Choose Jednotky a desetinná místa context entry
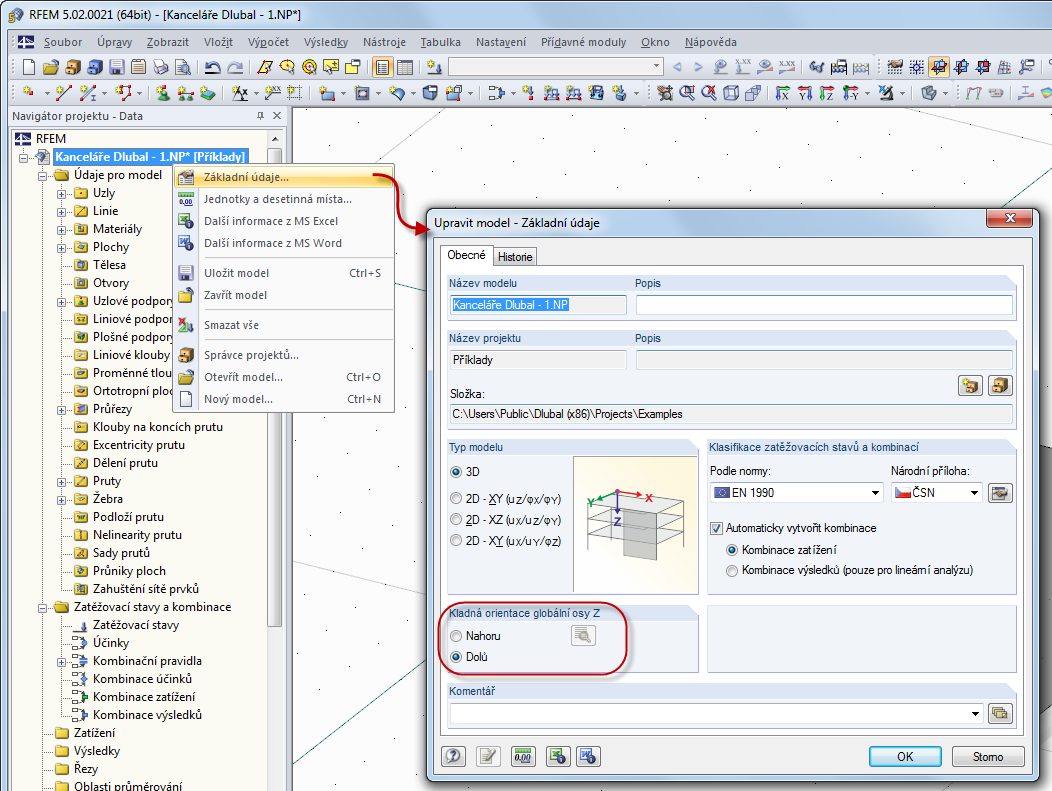The height and width of the screenshot is (791, 1052). [x=278, y=199]
